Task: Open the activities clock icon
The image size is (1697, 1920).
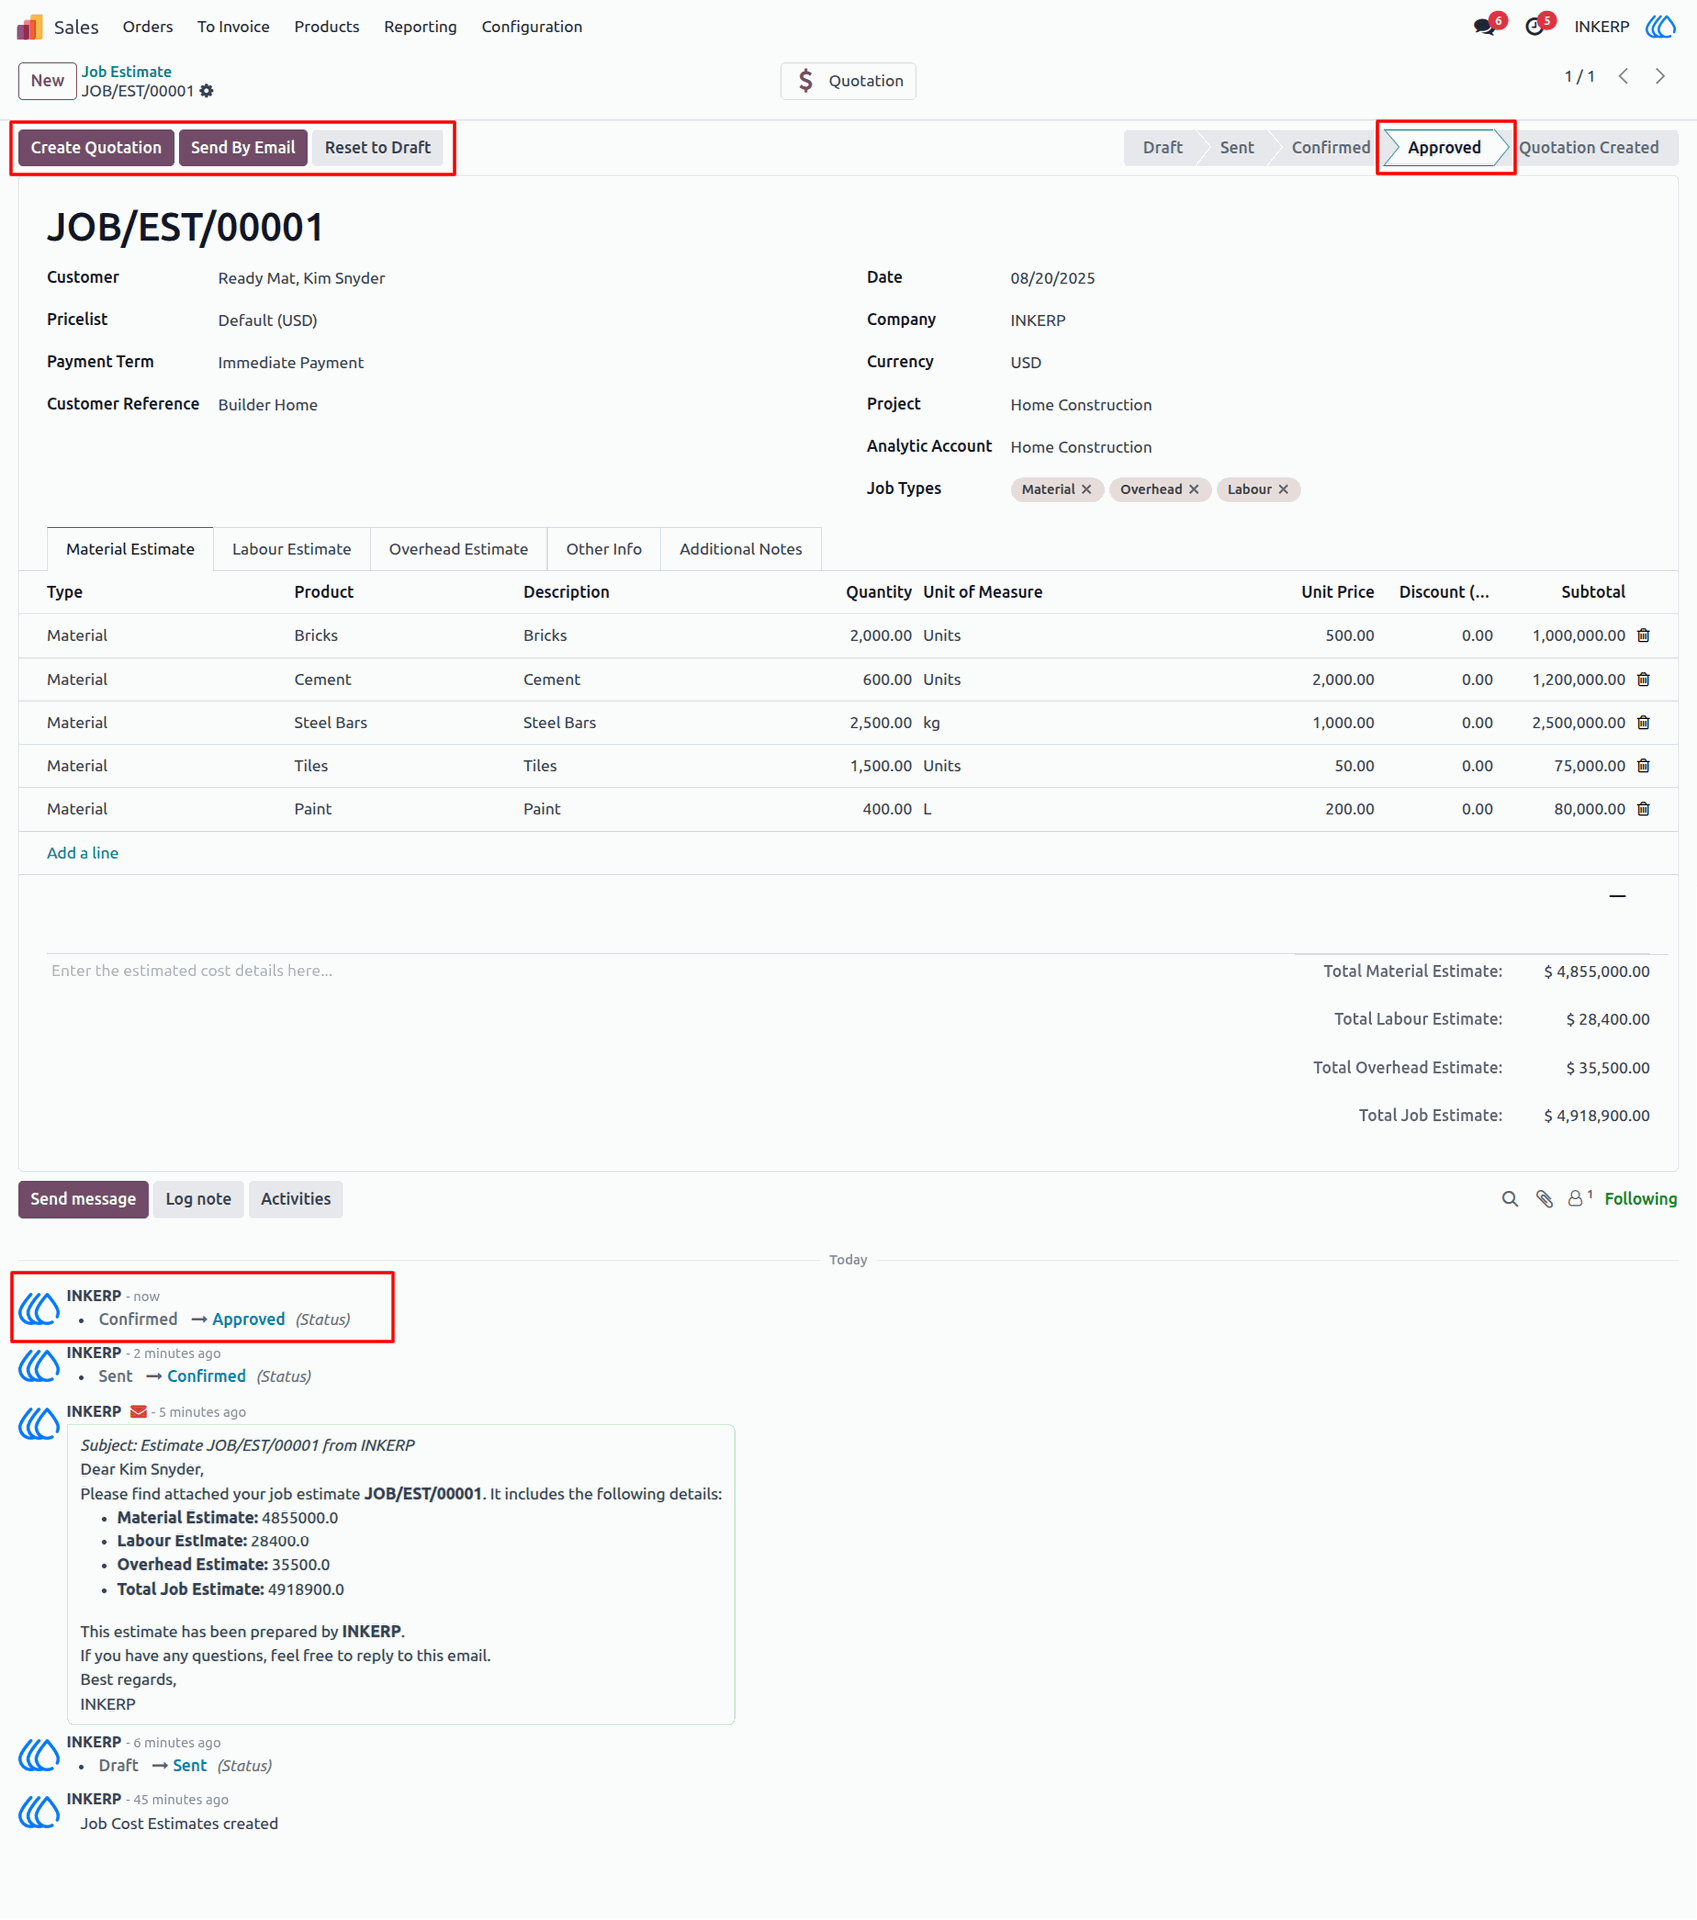Action: pyautogui.click(x=1535, y=27)
